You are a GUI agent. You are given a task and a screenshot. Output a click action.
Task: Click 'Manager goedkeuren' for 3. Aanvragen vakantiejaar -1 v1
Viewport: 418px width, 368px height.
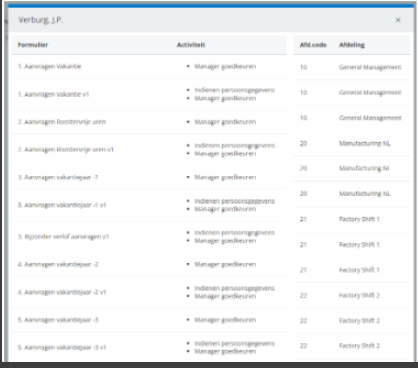[225, 209]
